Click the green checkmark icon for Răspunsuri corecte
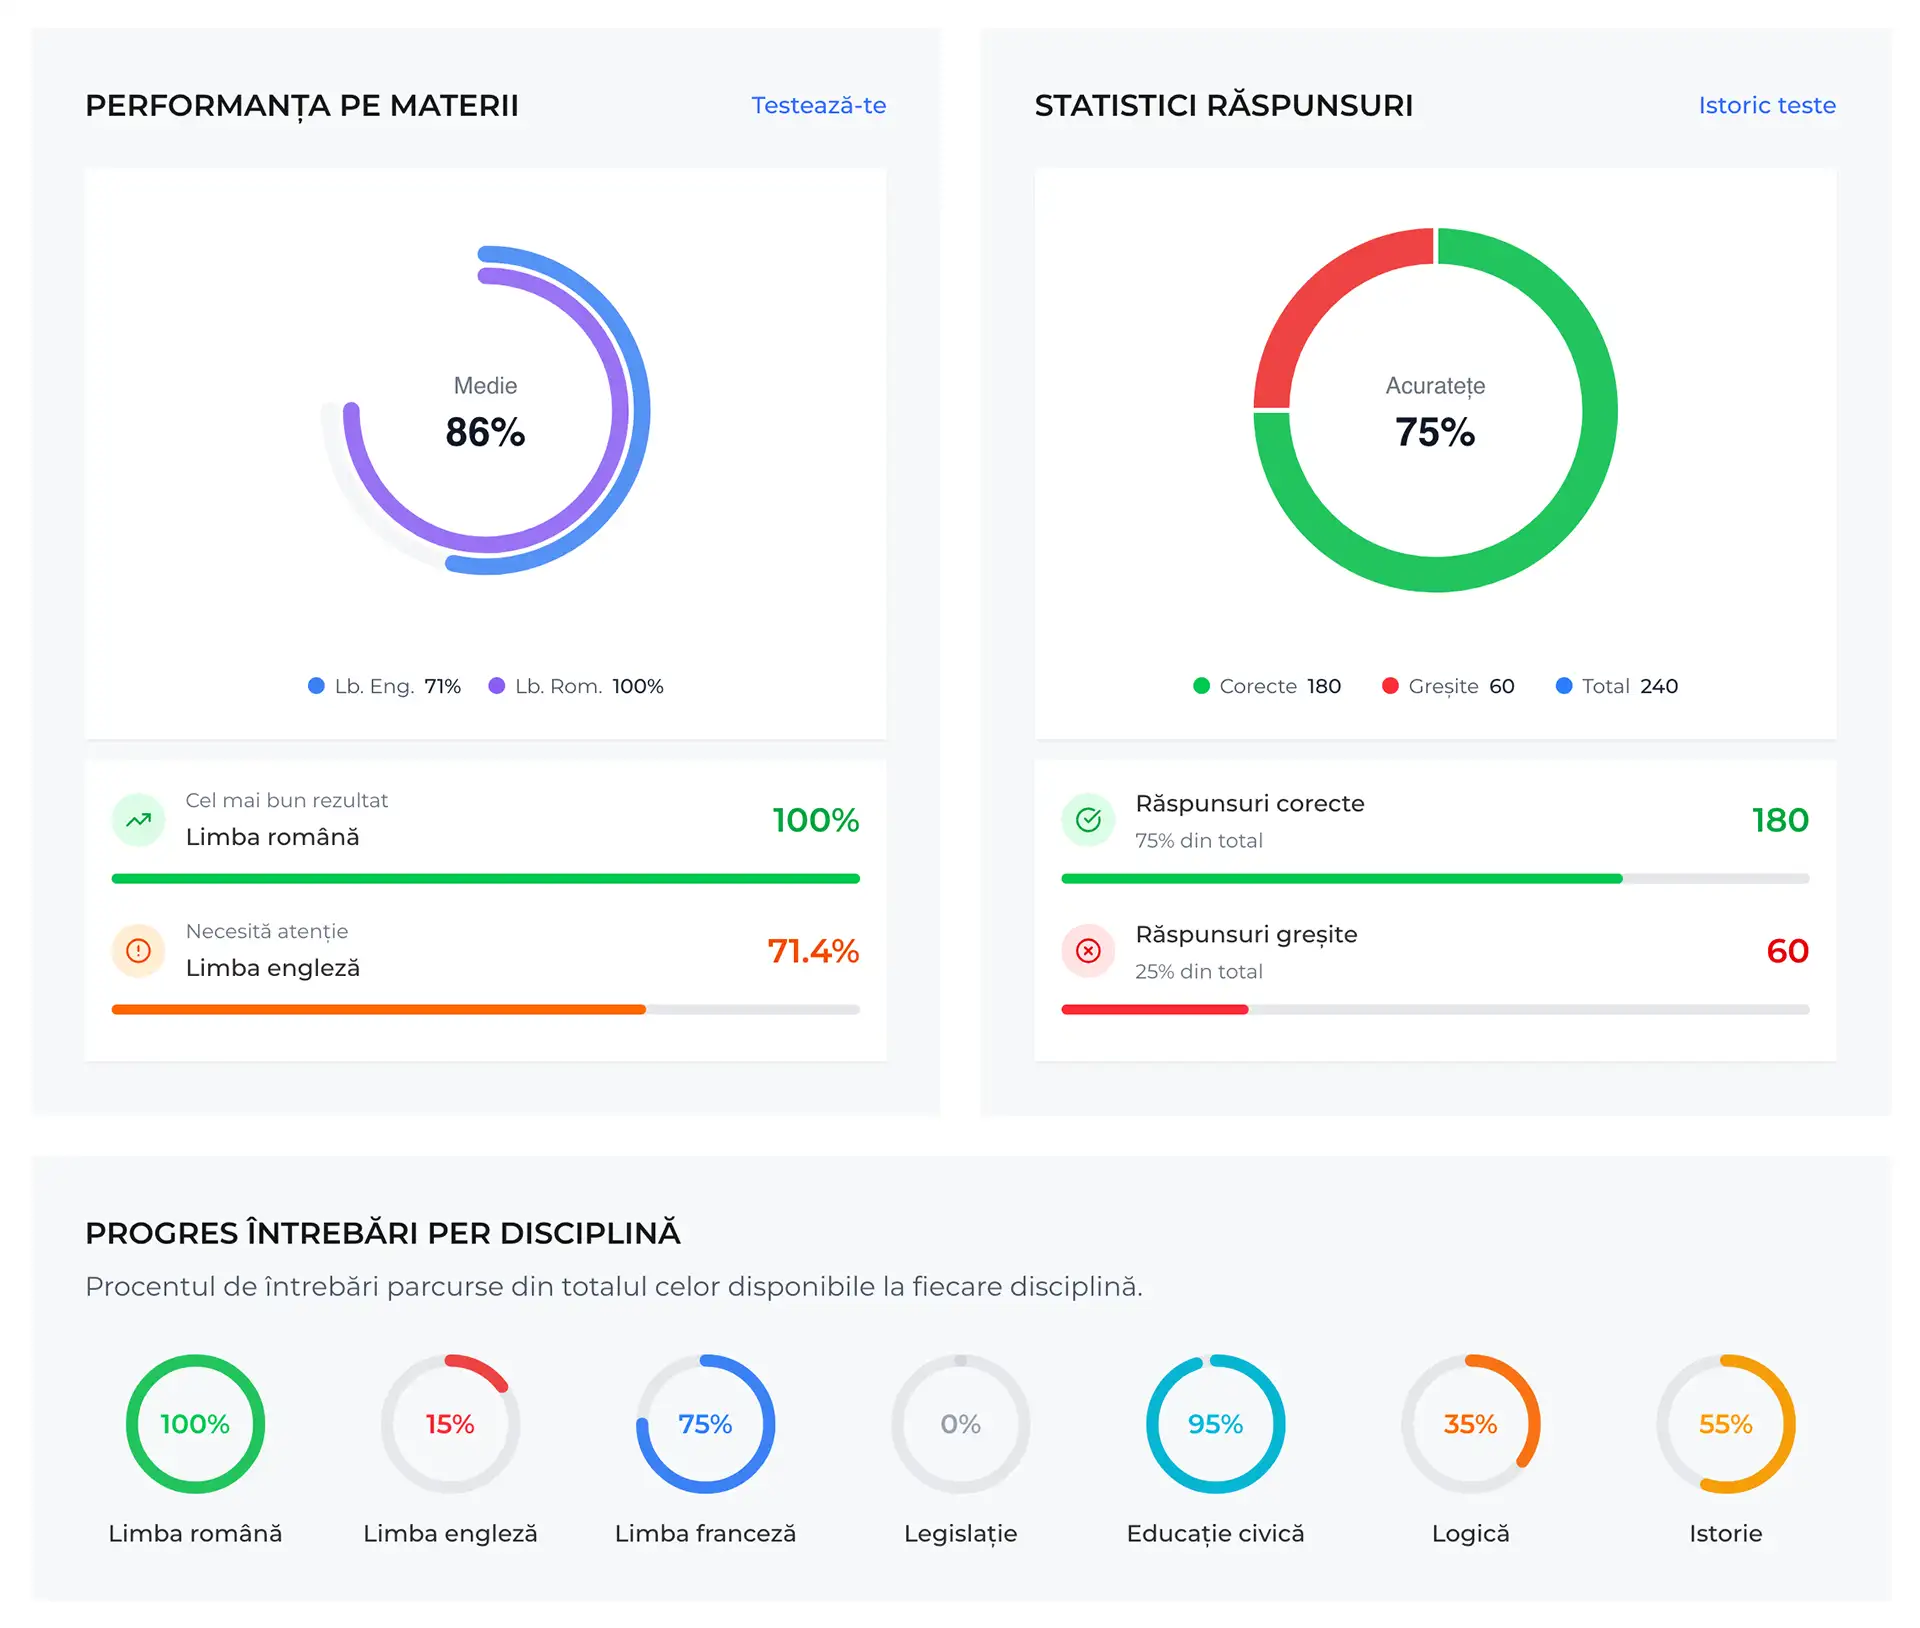 click(1088, 820)
